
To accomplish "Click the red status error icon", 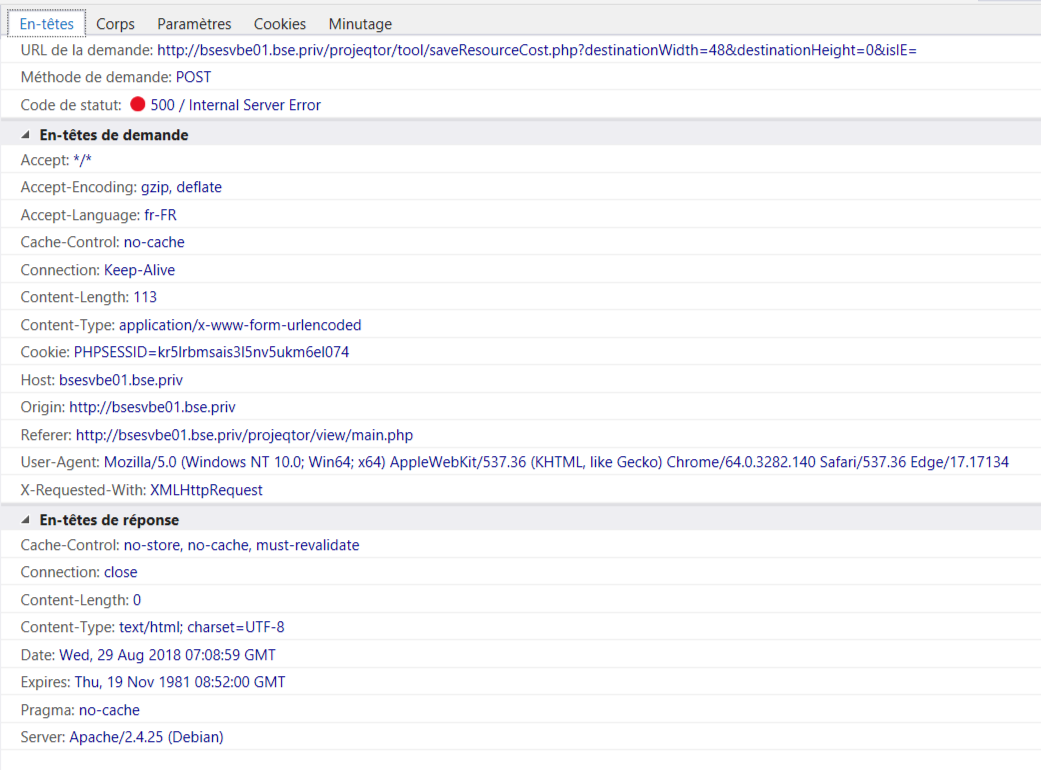I will coord(138,105).
